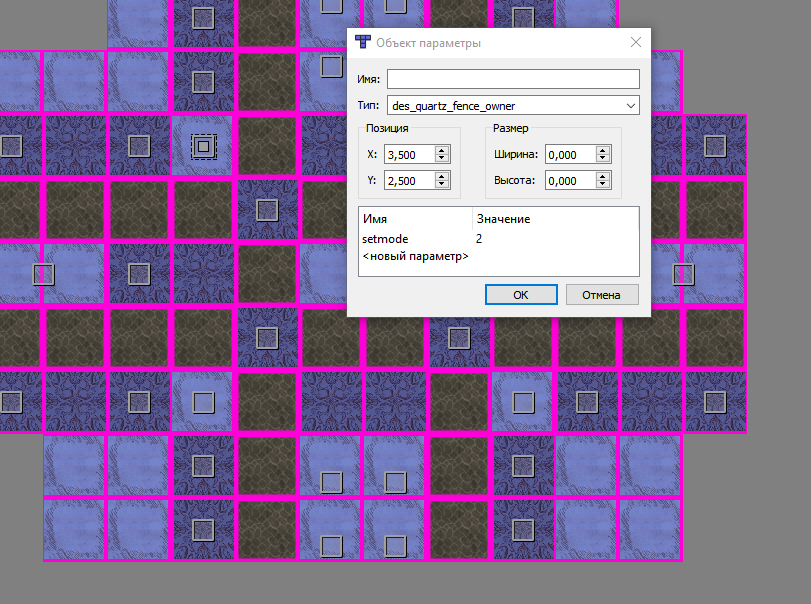
Task: Close the Объект параметры dialog
Action: tap(635, 43)
